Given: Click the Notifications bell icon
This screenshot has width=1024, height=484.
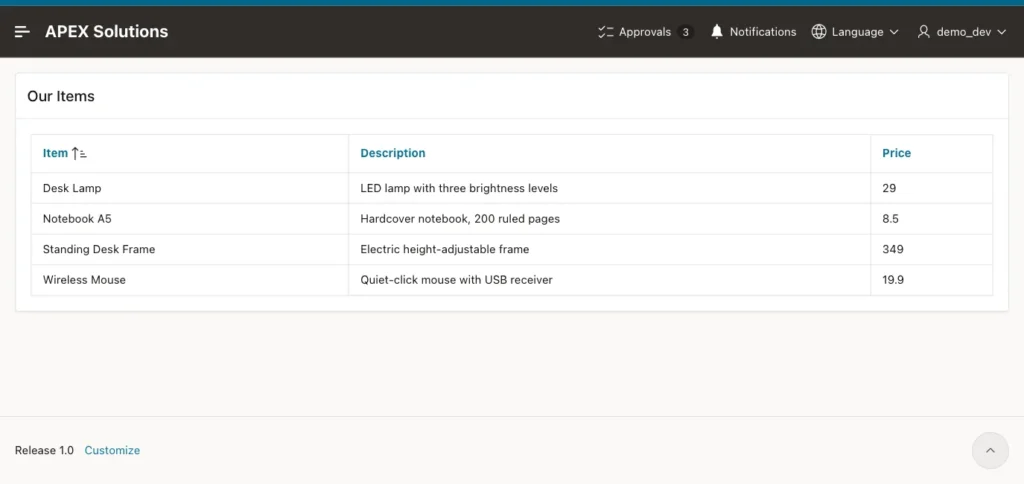Looking at the screenshot, I should (x=717, y=31).
